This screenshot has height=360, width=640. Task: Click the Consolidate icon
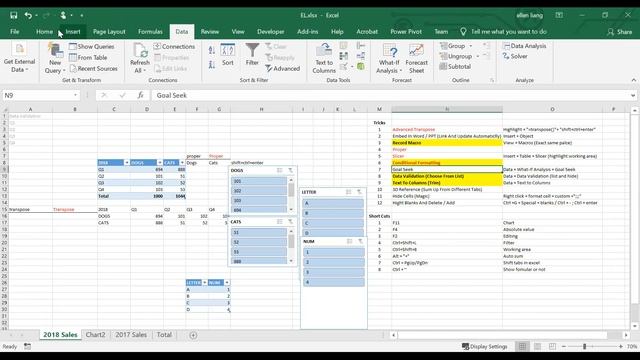tap(361, 46)
